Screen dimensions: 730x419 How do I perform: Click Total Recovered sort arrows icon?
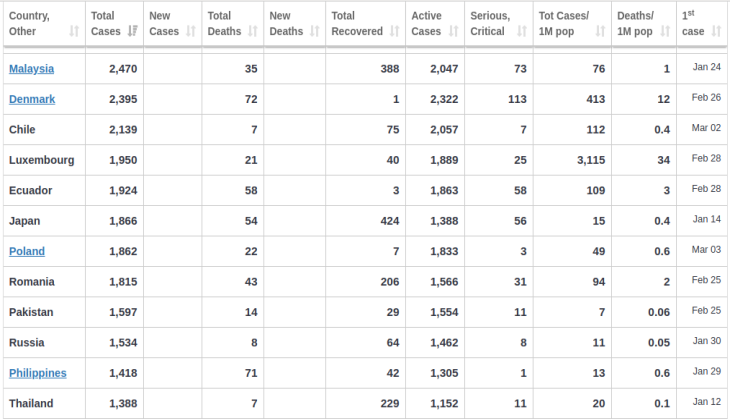395,31
